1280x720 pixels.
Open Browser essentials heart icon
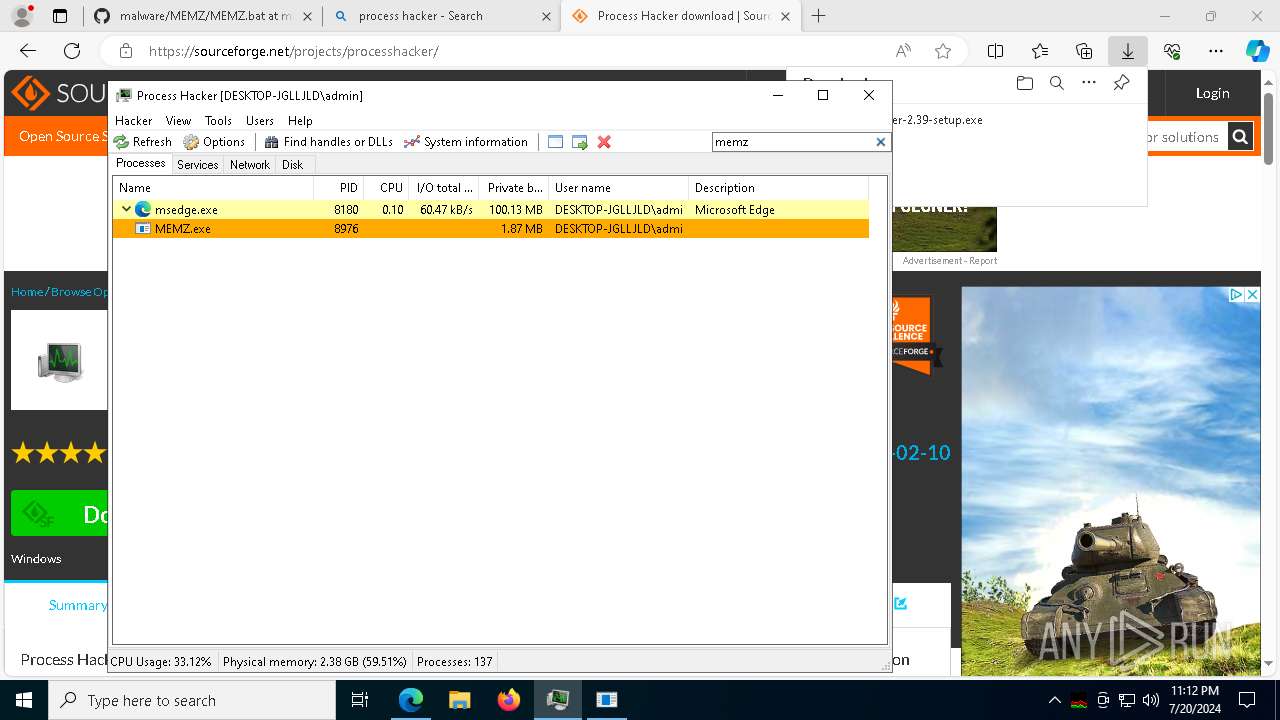pyautogui.click(x=1172, y=51)
